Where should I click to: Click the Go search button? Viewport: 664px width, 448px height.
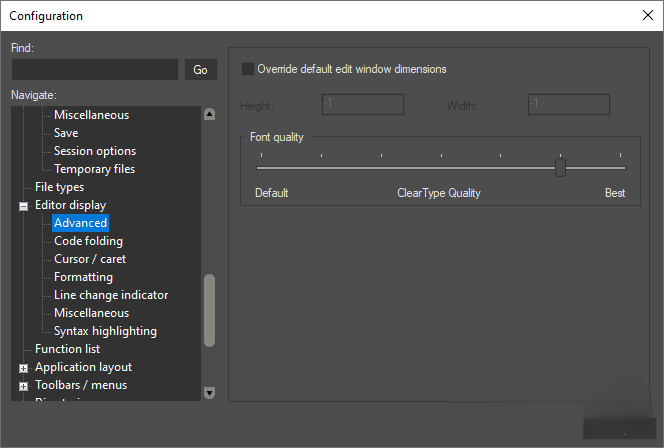[x=201, y=69]
